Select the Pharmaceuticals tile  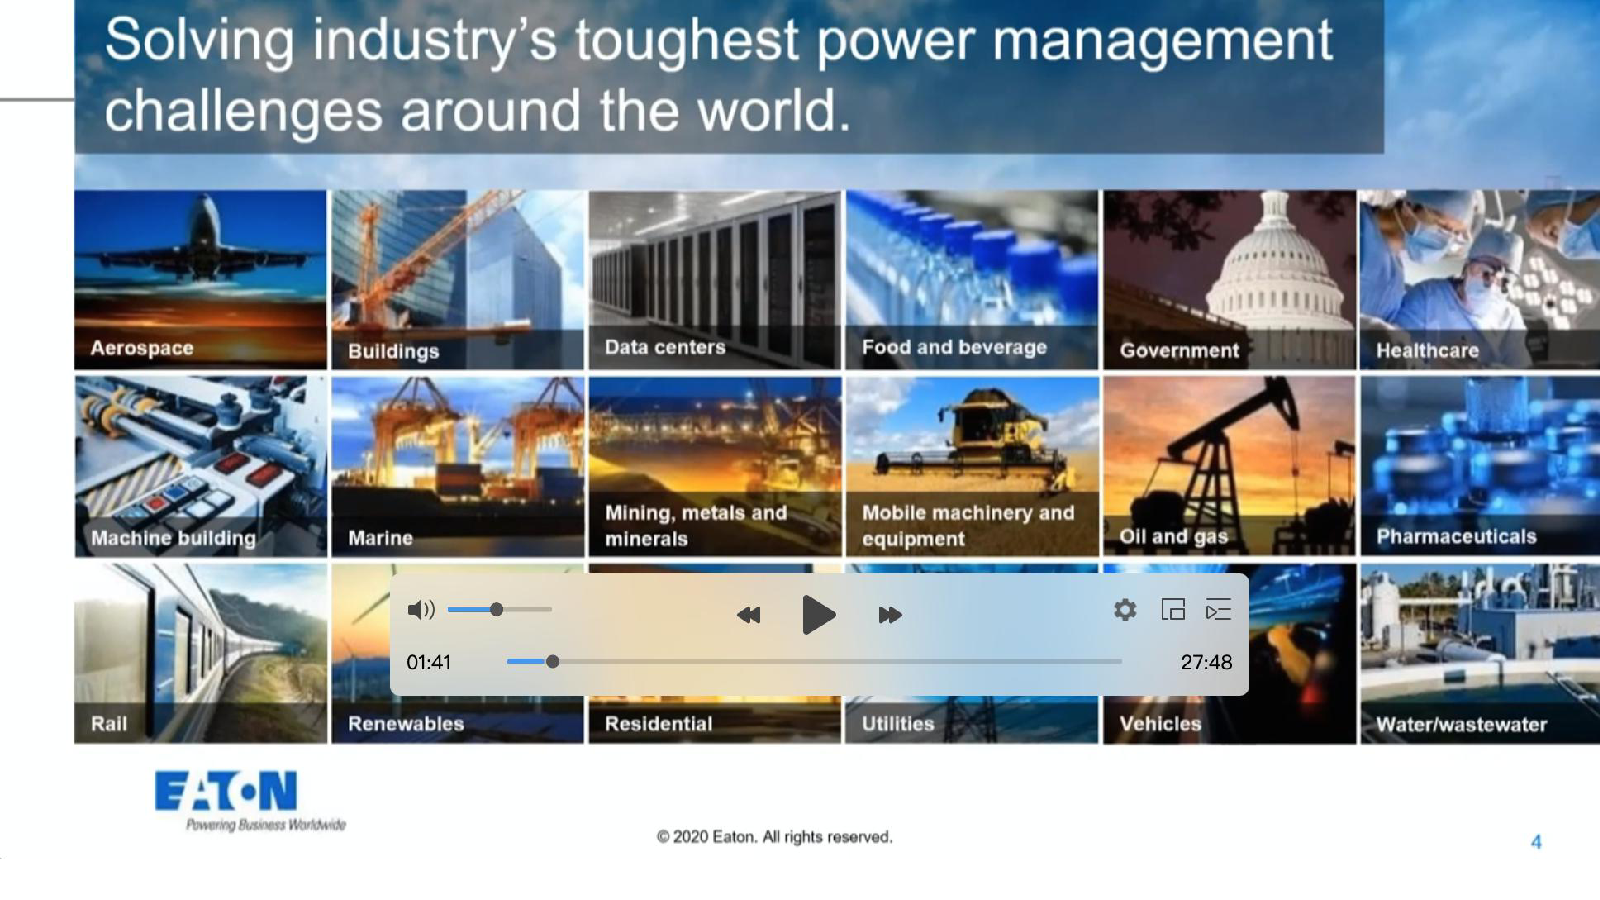point(1480,466)
